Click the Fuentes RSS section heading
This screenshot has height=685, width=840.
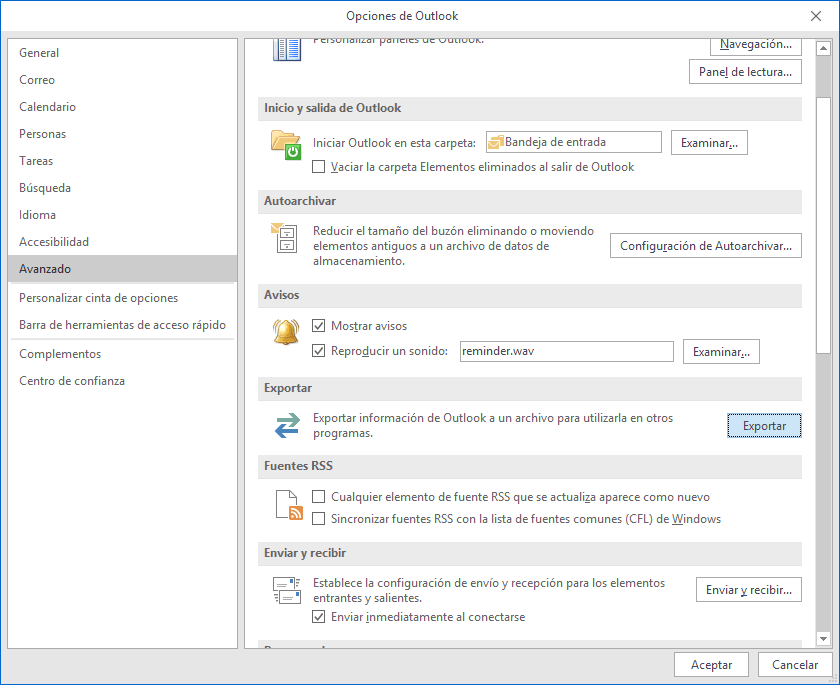click(298, 465)
